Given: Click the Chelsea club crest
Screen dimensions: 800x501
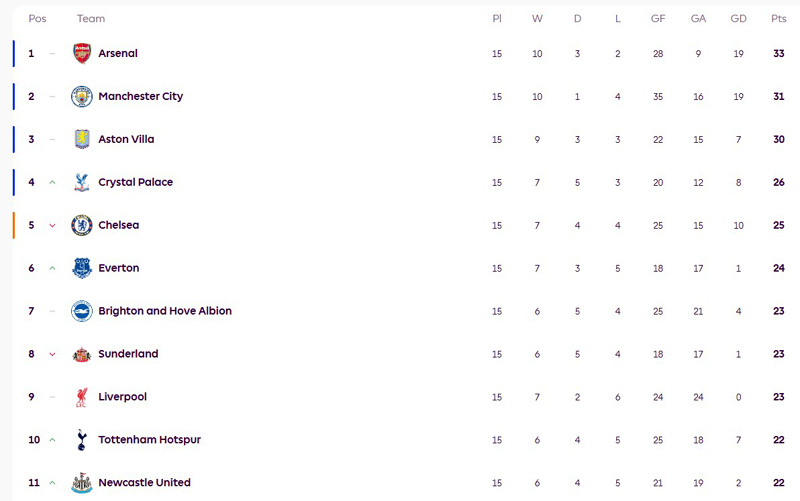Looking at the screenshot, I should [82, 226].
